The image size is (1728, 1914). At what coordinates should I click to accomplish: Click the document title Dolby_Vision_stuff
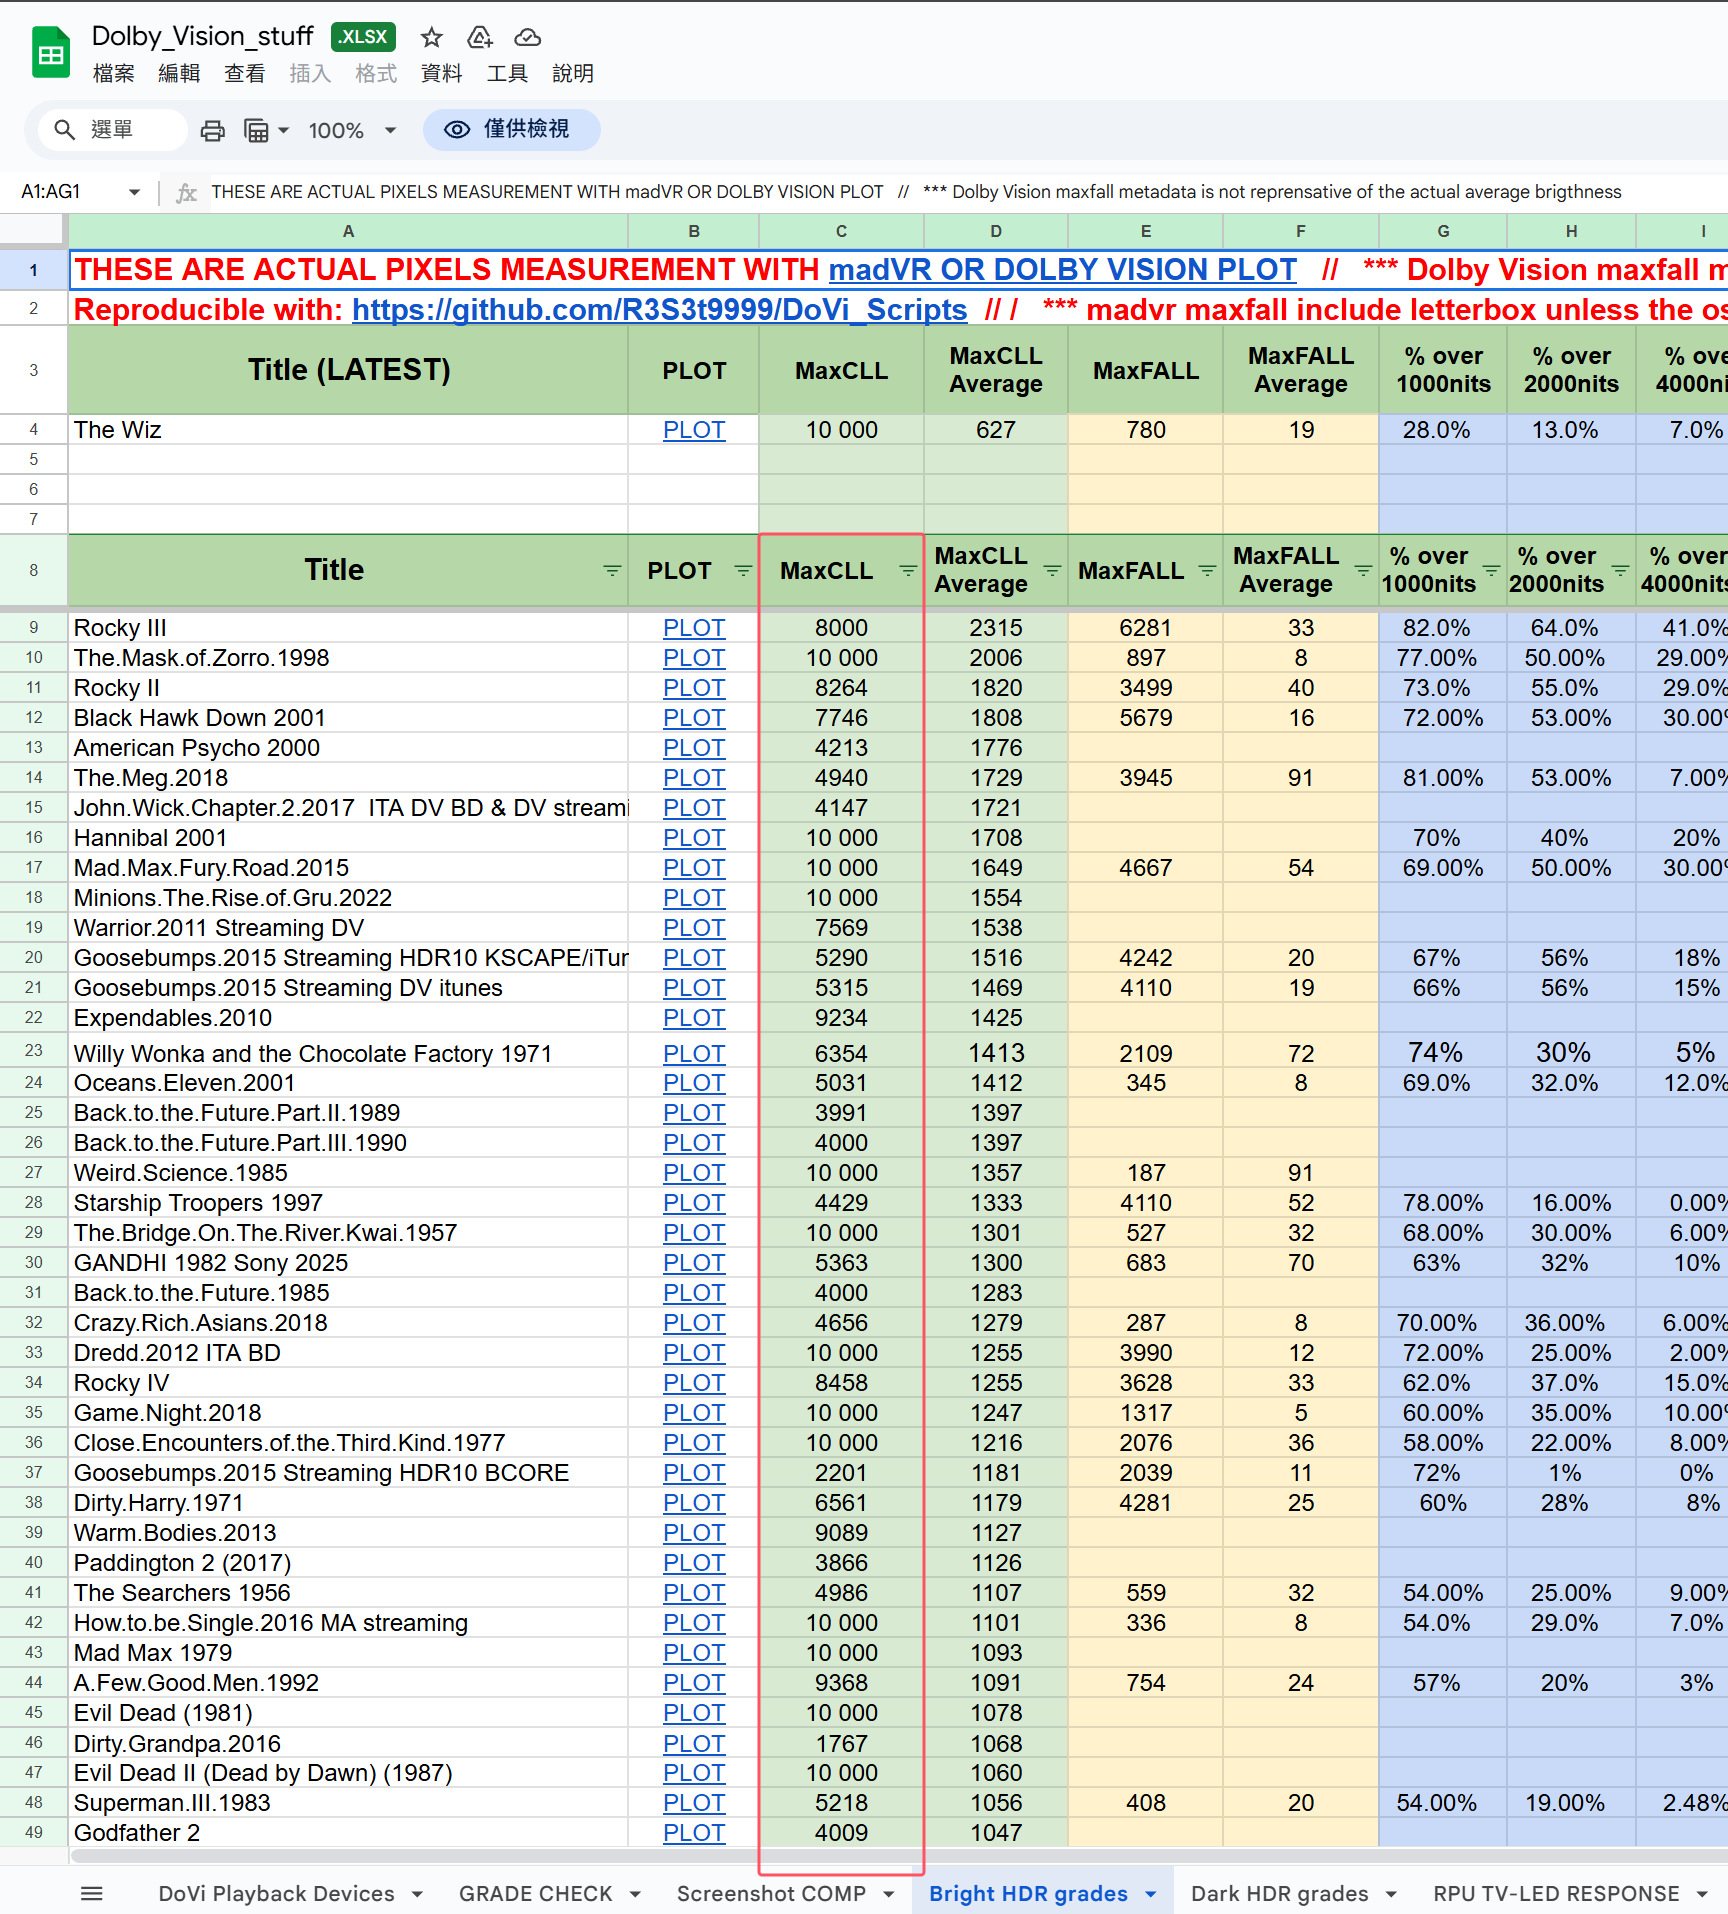[202, 37]
